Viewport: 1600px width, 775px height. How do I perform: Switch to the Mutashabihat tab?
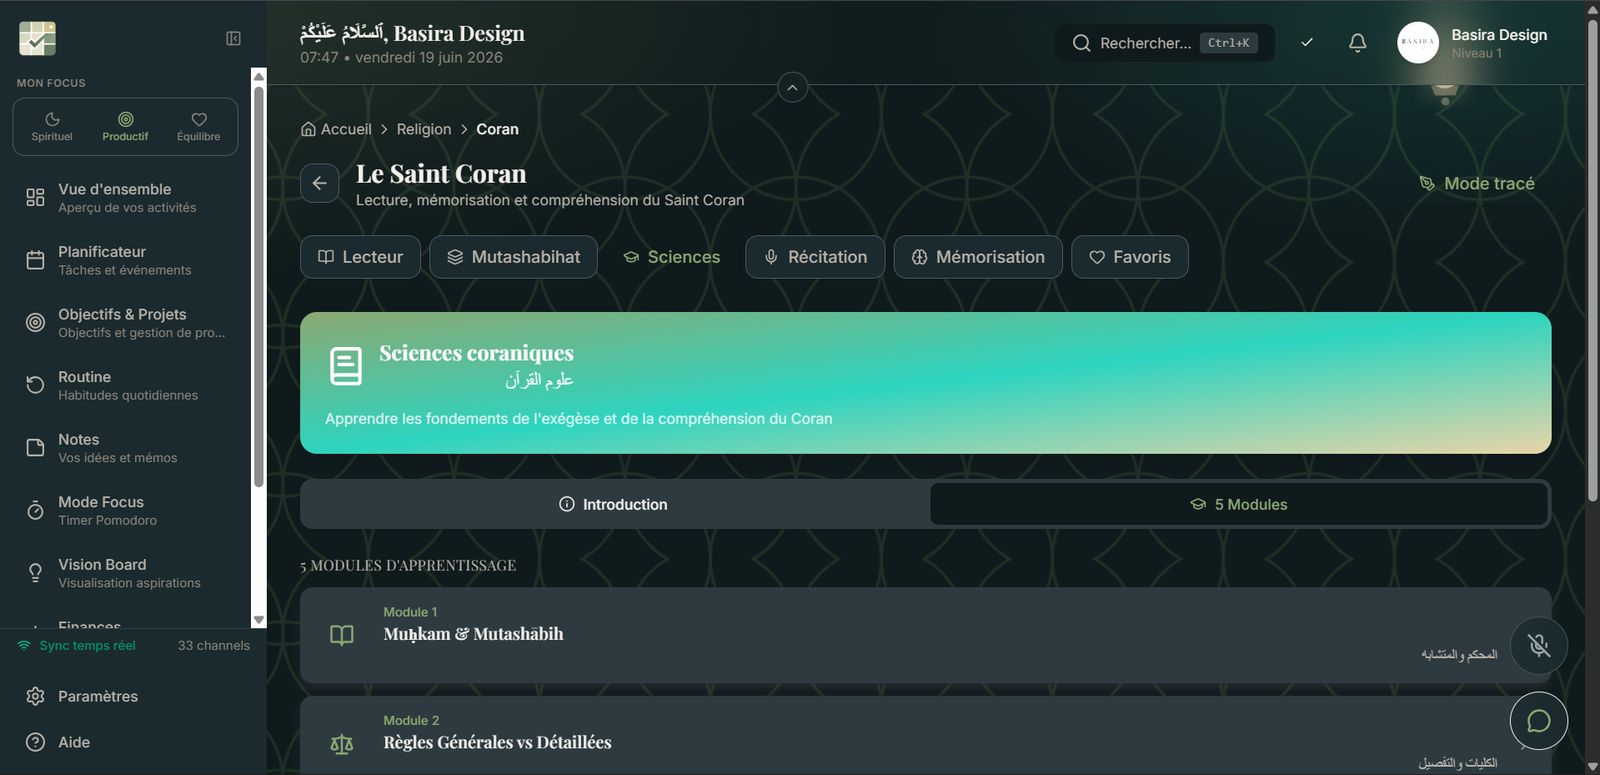513,257
